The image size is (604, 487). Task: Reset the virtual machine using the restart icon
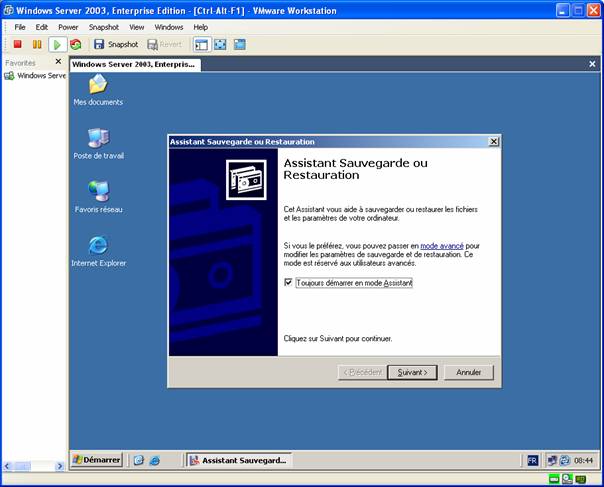click(76, 44)
